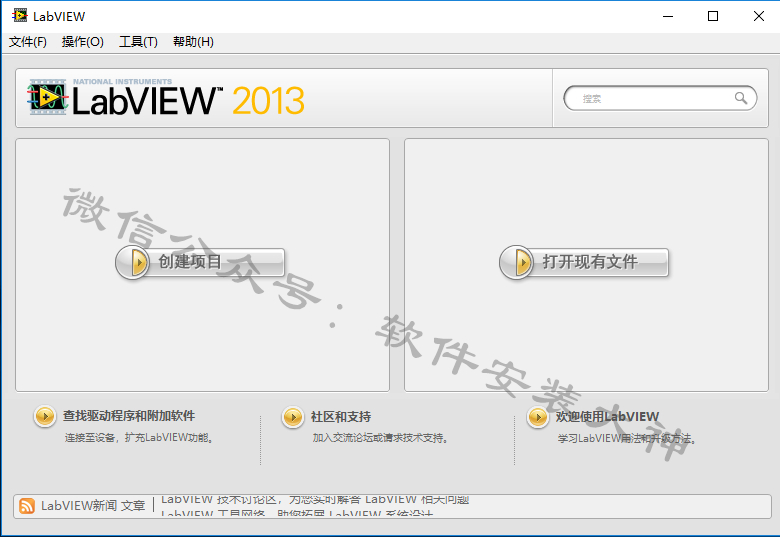Click the search field in header

pos(661,98)
